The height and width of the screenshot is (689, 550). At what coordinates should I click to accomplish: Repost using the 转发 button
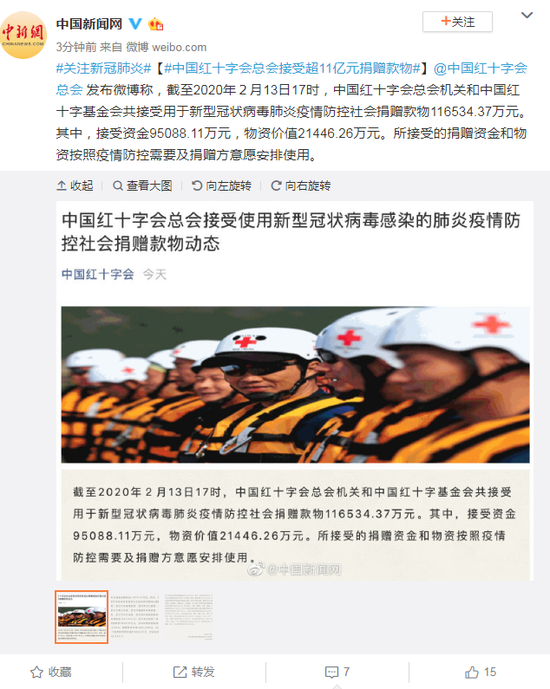tap(194, 672)
